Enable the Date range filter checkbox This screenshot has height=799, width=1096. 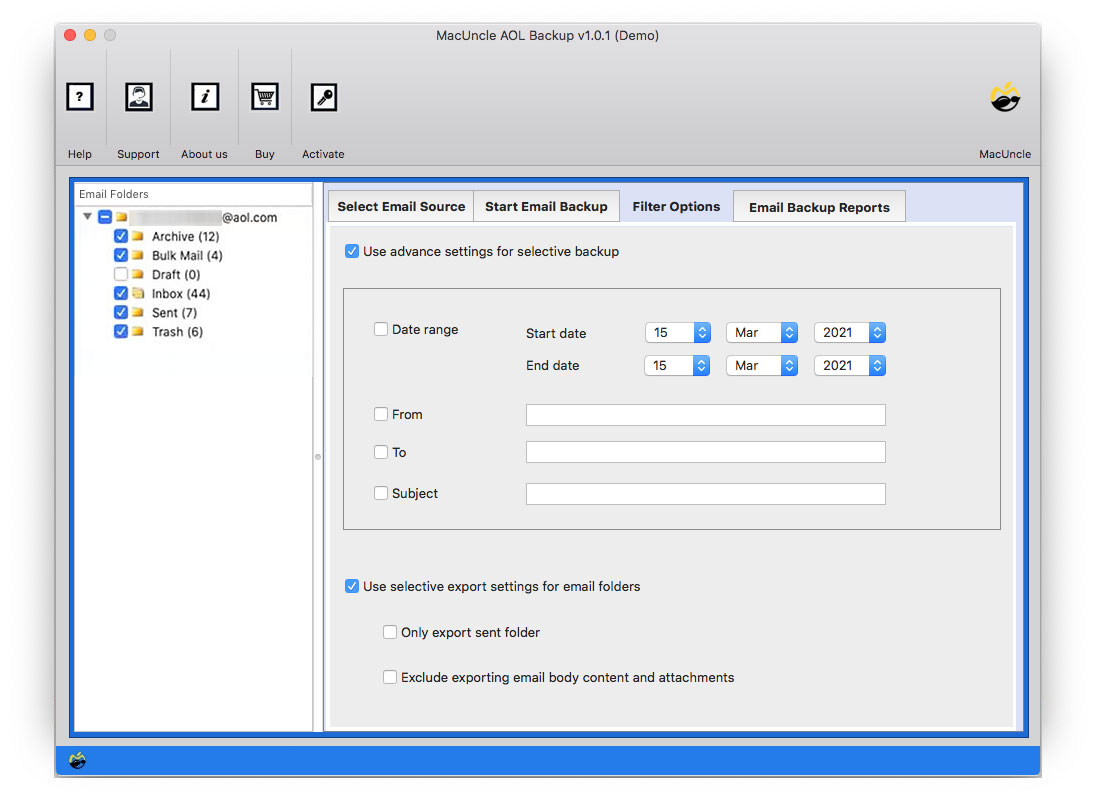pyautogui.click(x=381, y=328)
